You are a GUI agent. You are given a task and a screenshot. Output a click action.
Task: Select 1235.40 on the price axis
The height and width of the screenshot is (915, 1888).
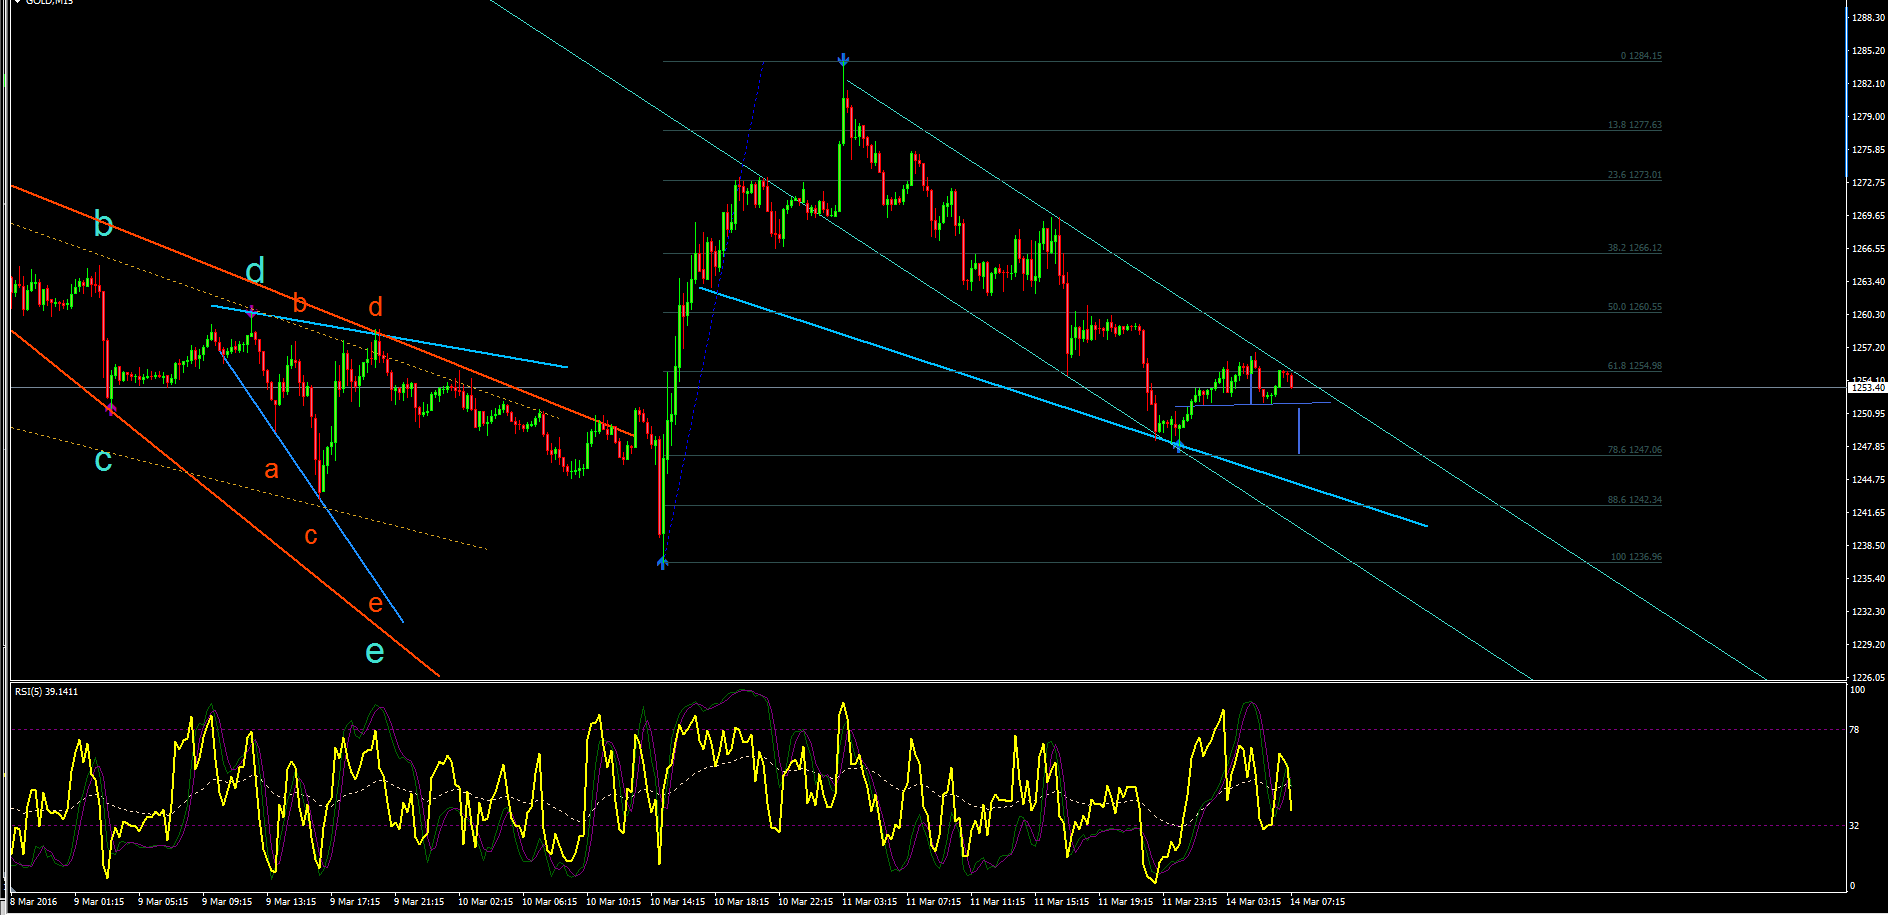click(1868, 579)
